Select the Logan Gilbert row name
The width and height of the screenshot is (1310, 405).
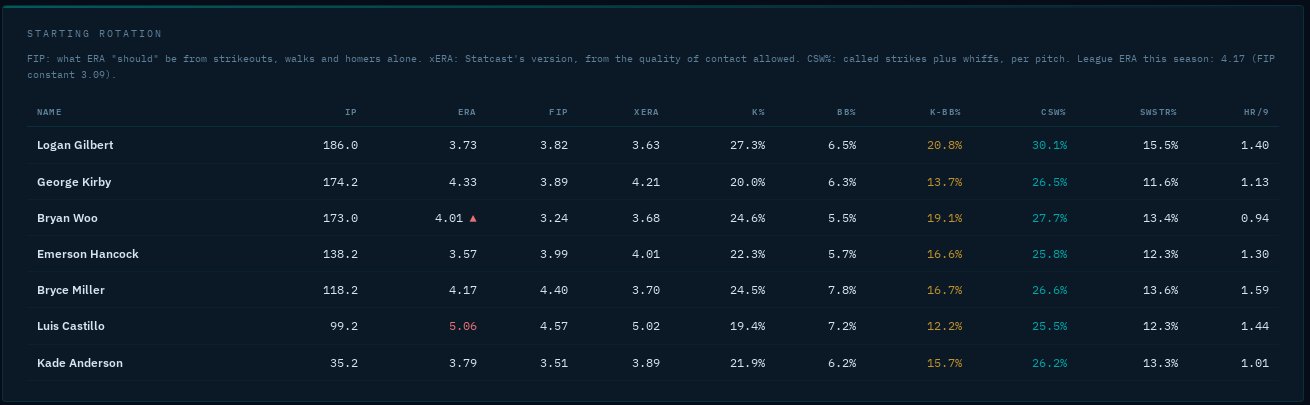[x=75, y=145]
